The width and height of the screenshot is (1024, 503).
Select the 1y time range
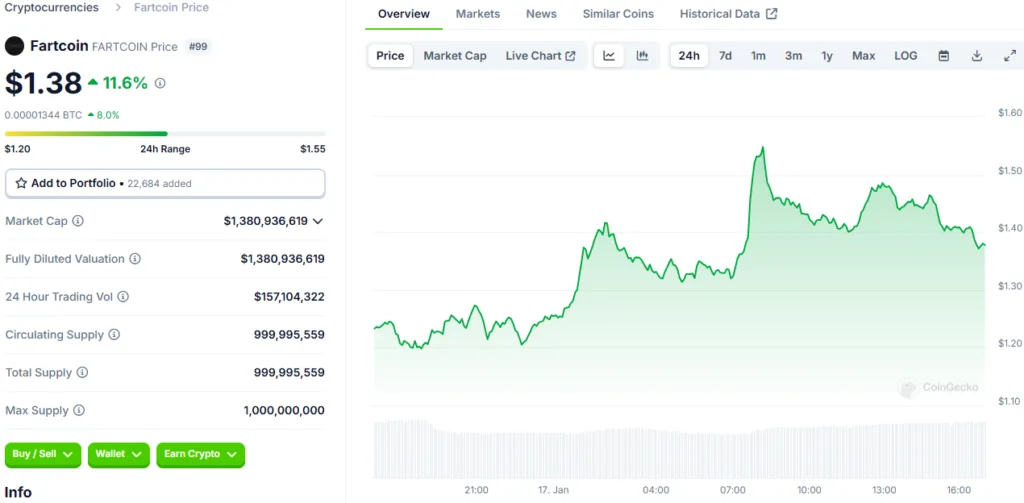click(x=827, y=56)
